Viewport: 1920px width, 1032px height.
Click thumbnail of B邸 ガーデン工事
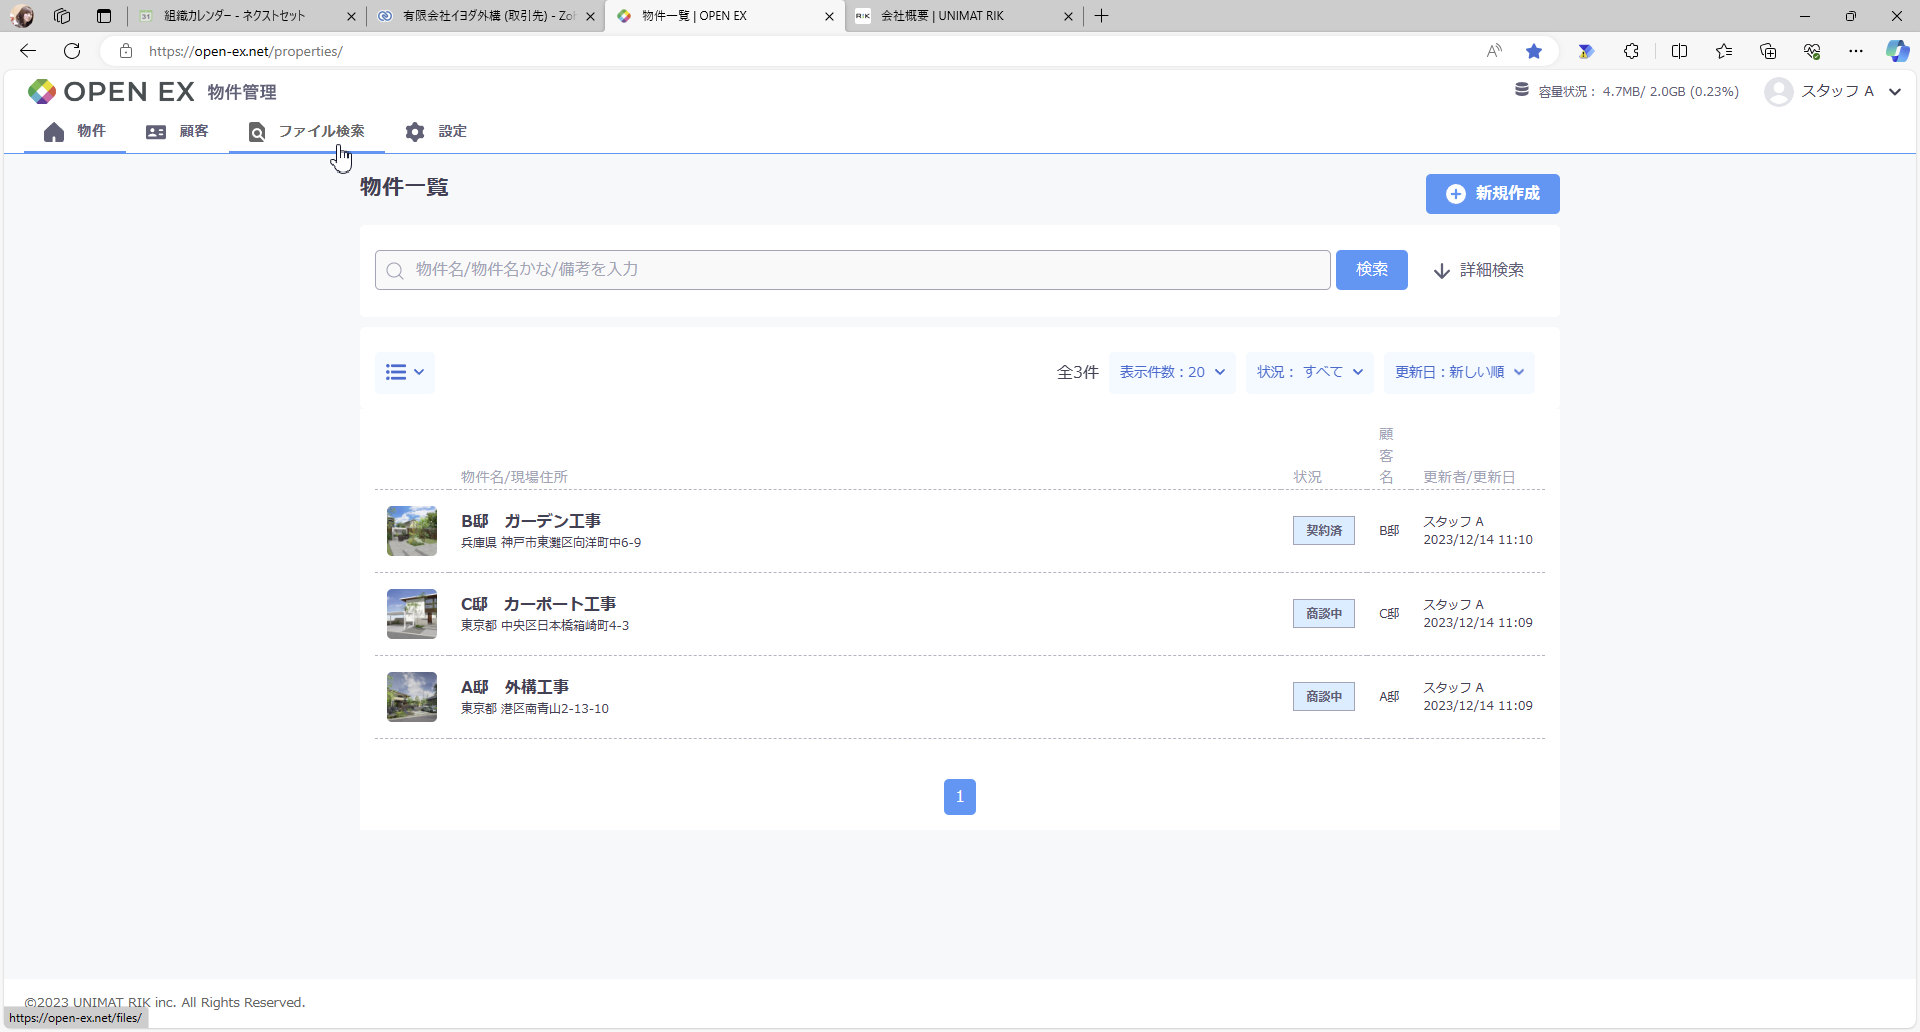[x=412, y=531]
